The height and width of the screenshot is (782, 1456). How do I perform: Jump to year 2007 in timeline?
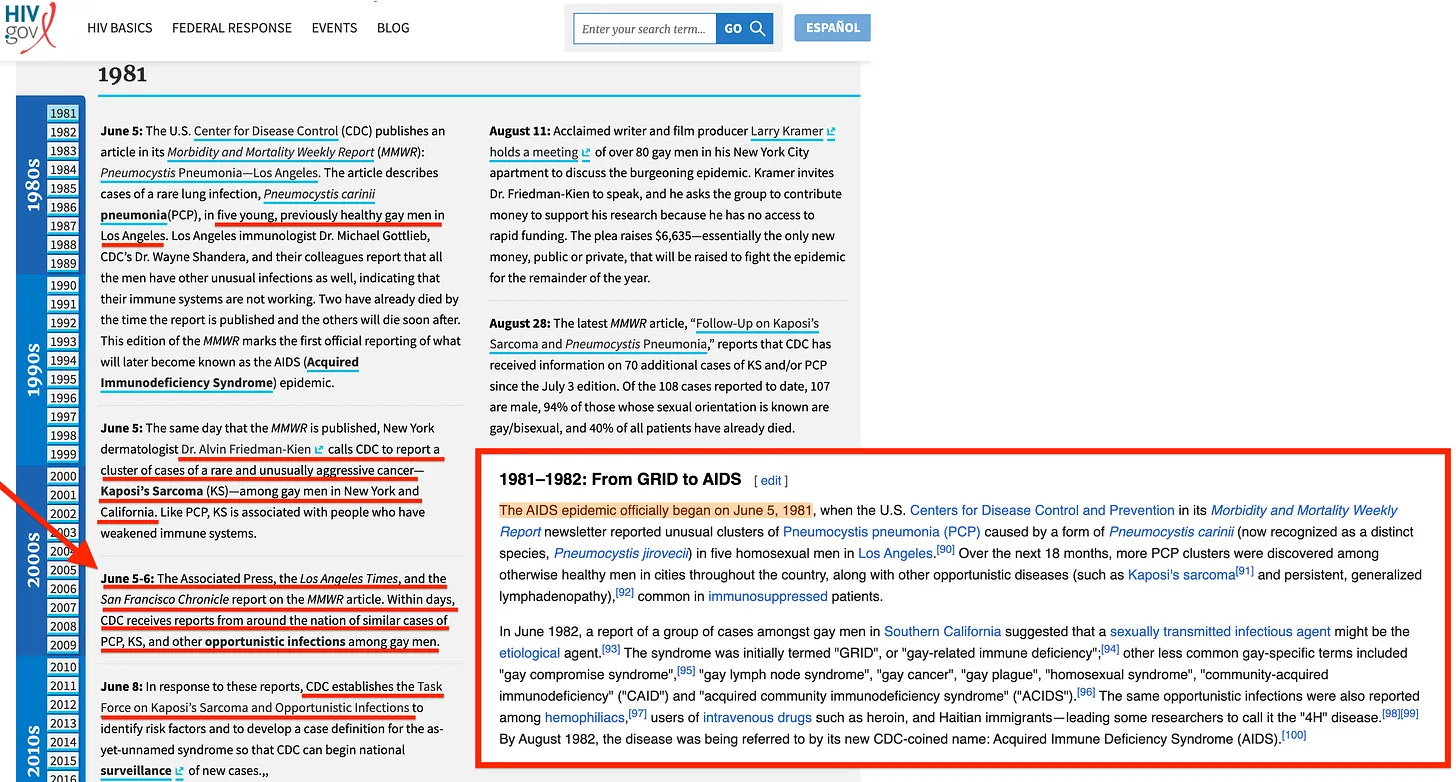63,607
